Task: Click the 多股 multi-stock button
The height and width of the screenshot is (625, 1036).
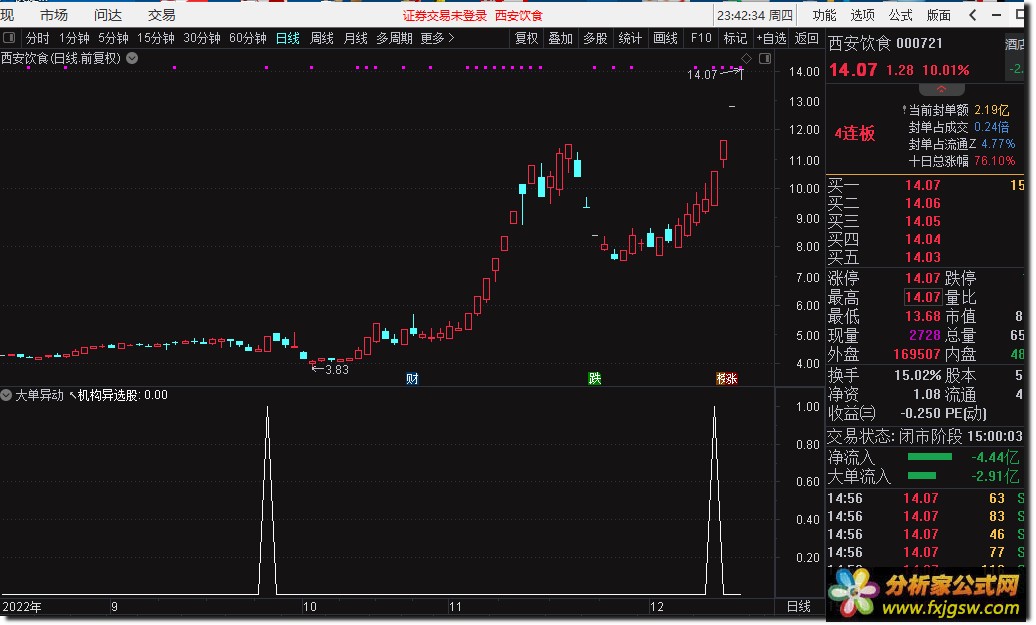Action: tap(595, 38)
